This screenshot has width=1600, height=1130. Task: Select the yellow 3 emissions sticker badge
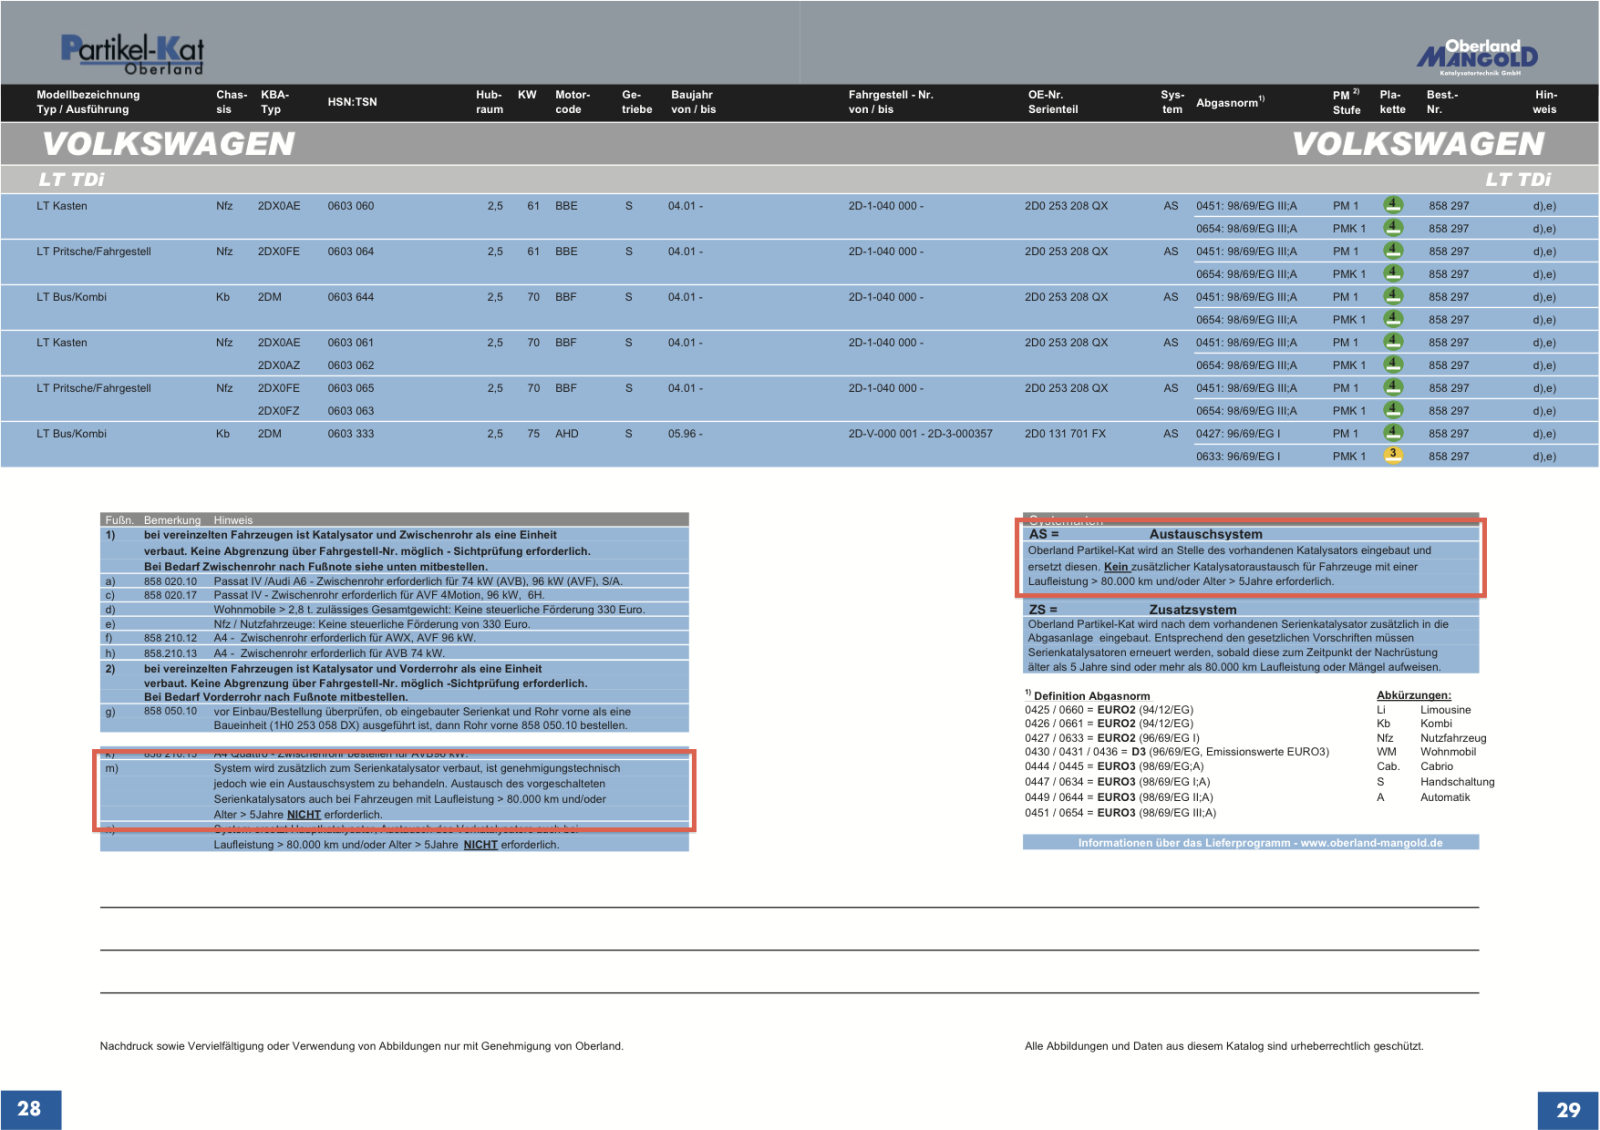[1392, 455]
